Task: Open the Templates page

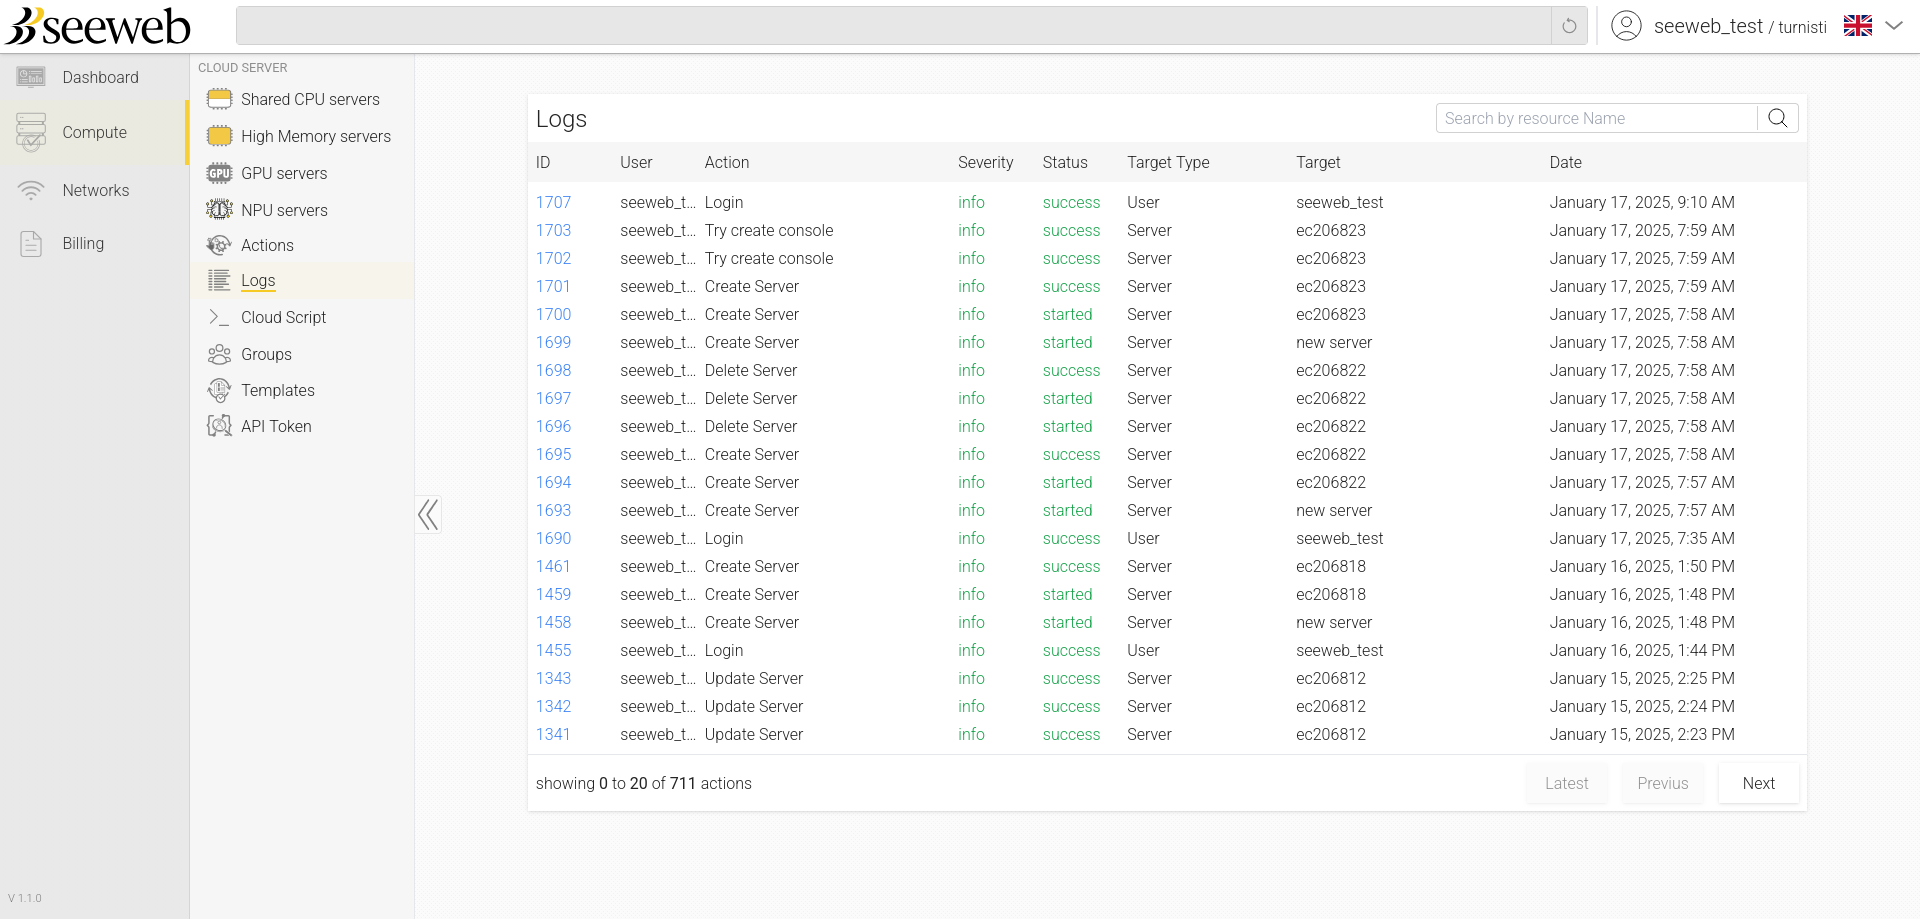Action: (x=277, y=390)
